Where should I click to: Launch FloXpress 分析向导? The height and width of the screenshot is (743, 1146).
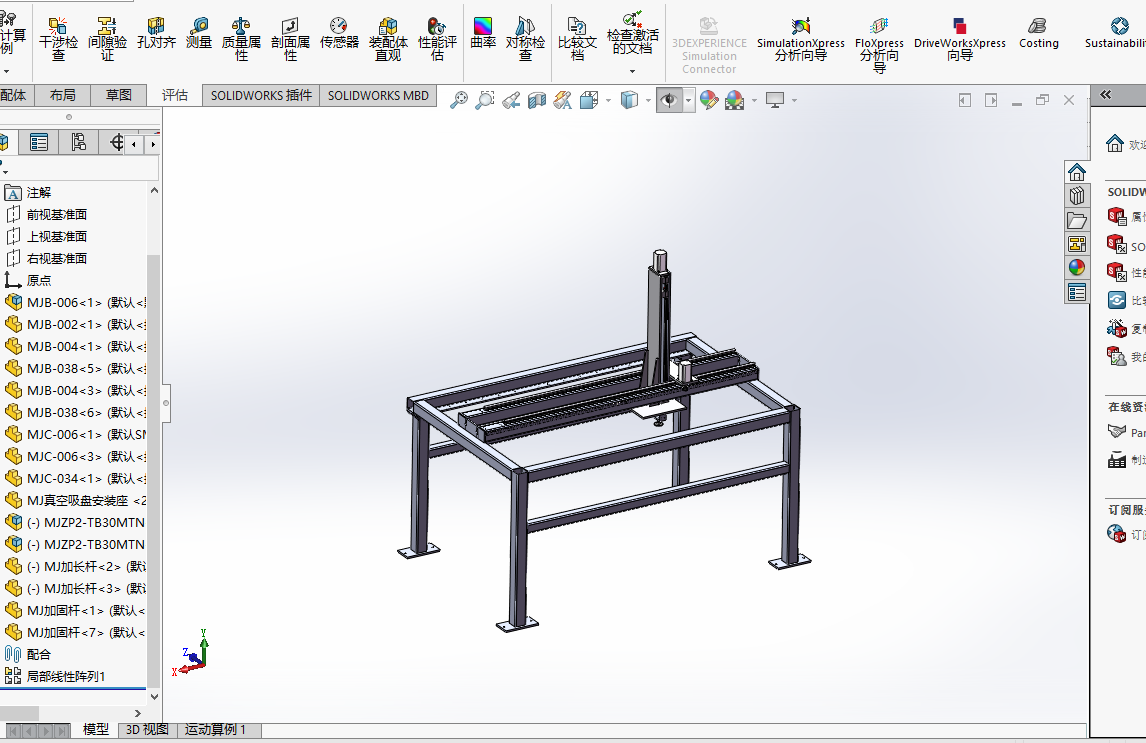[x=879, y=45]
